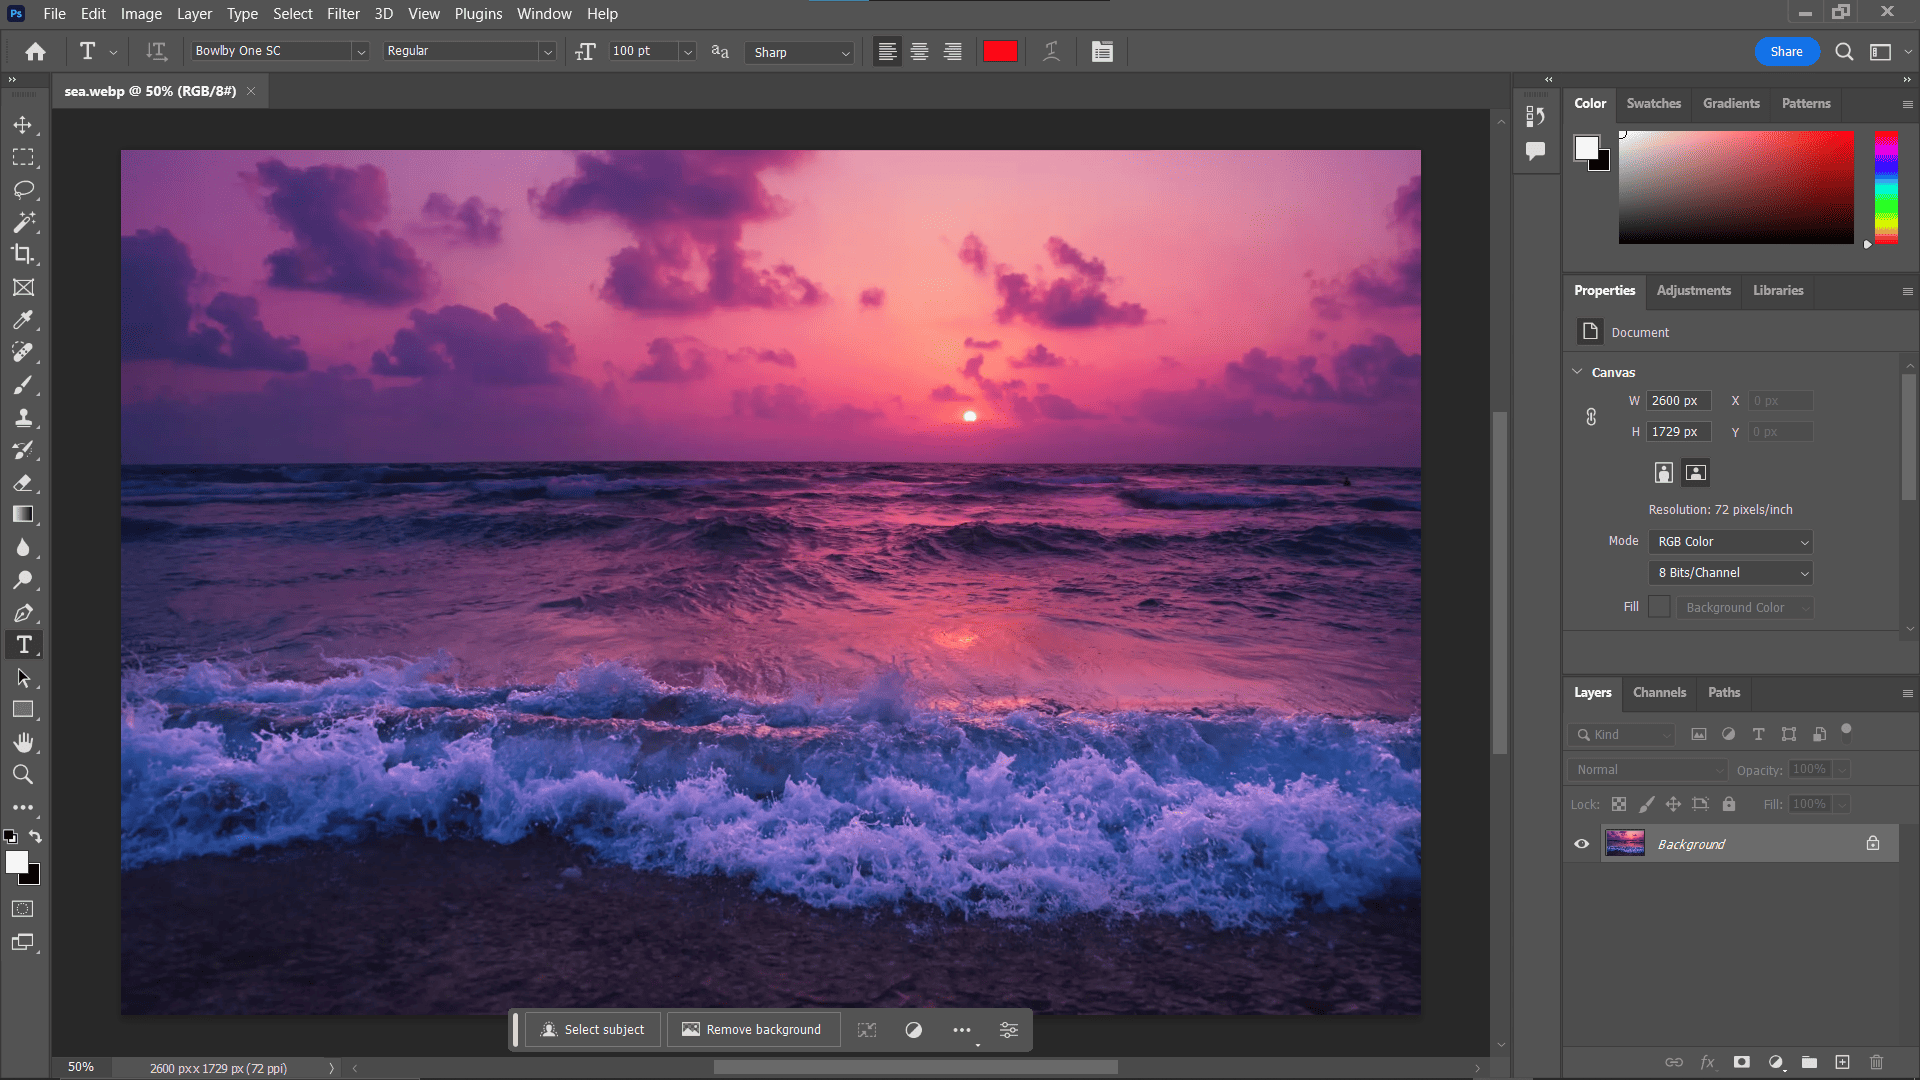Select the Pen tool
Viewport: 1920px width, 1080px height.
coord(25,613)
